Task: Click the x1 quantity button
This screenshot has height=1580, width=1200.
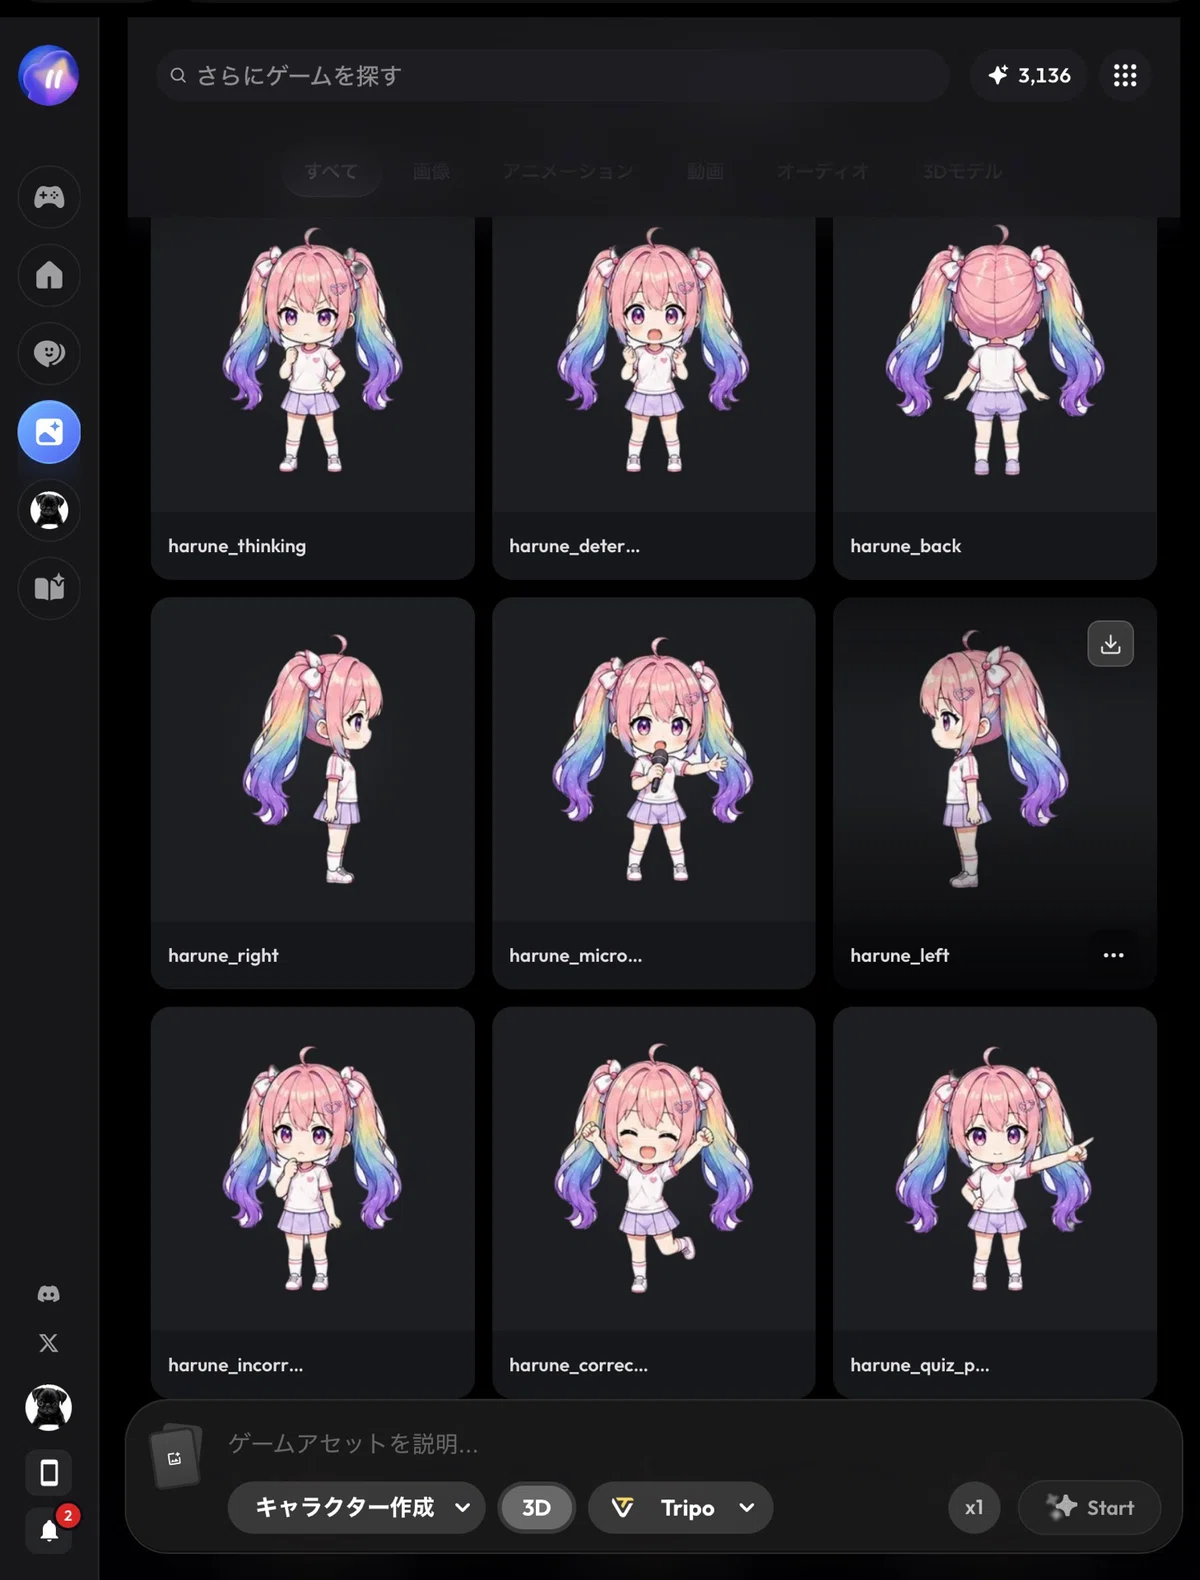Action: pos(974,1507)
